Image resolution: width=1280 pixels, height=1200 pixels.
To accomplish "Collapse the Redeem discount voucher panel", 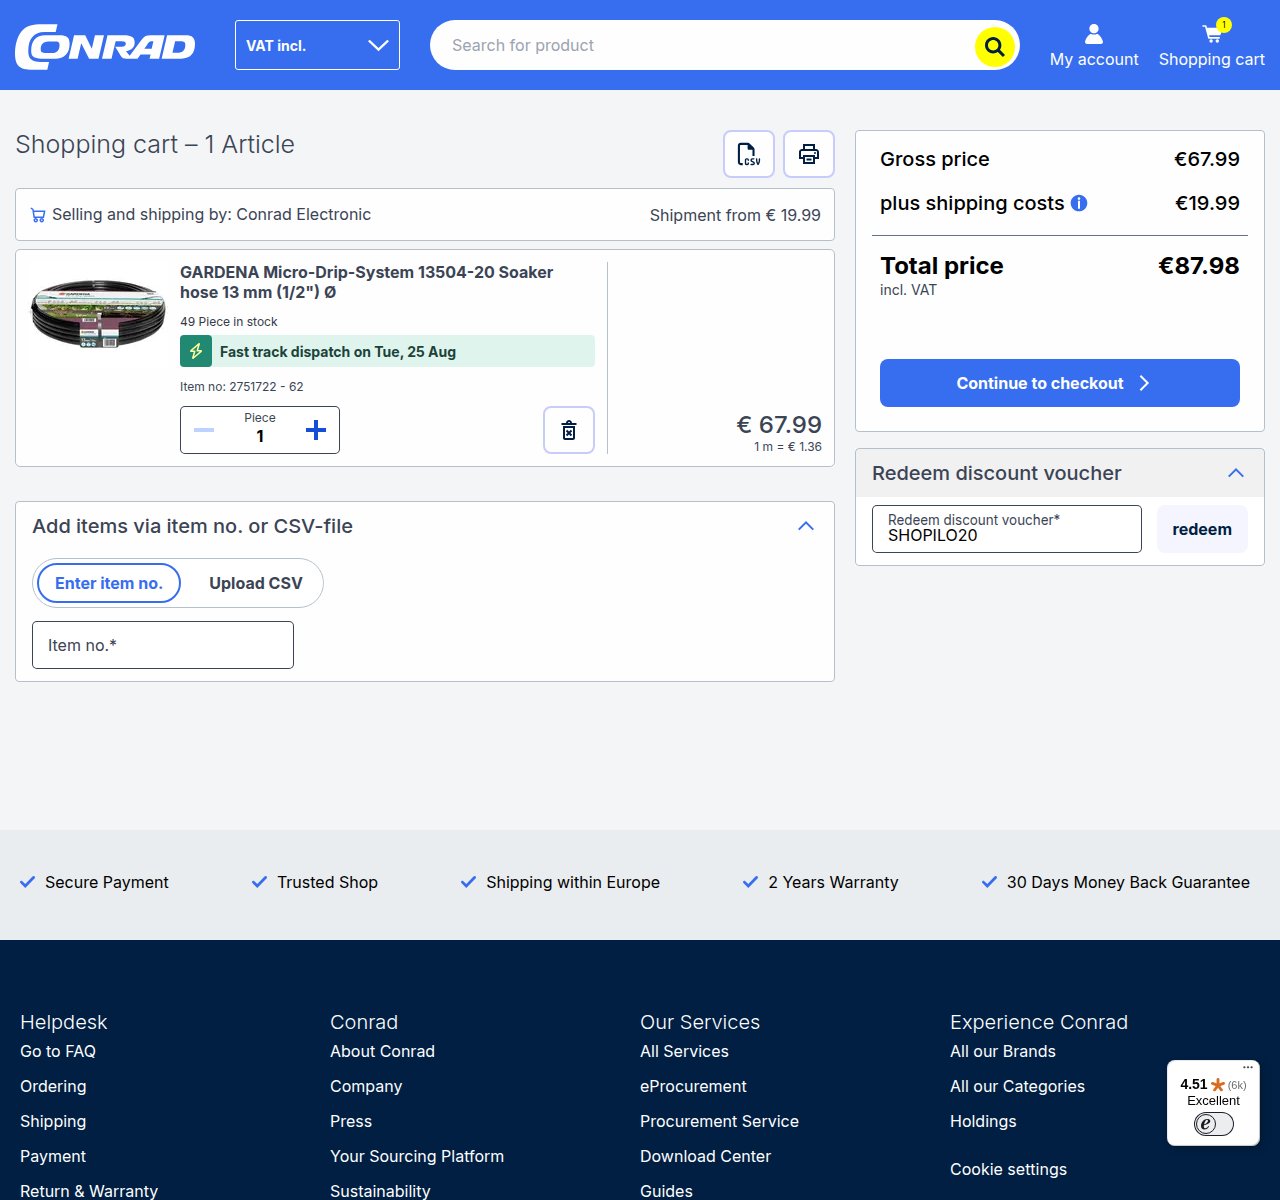I will click(1236, 473).
